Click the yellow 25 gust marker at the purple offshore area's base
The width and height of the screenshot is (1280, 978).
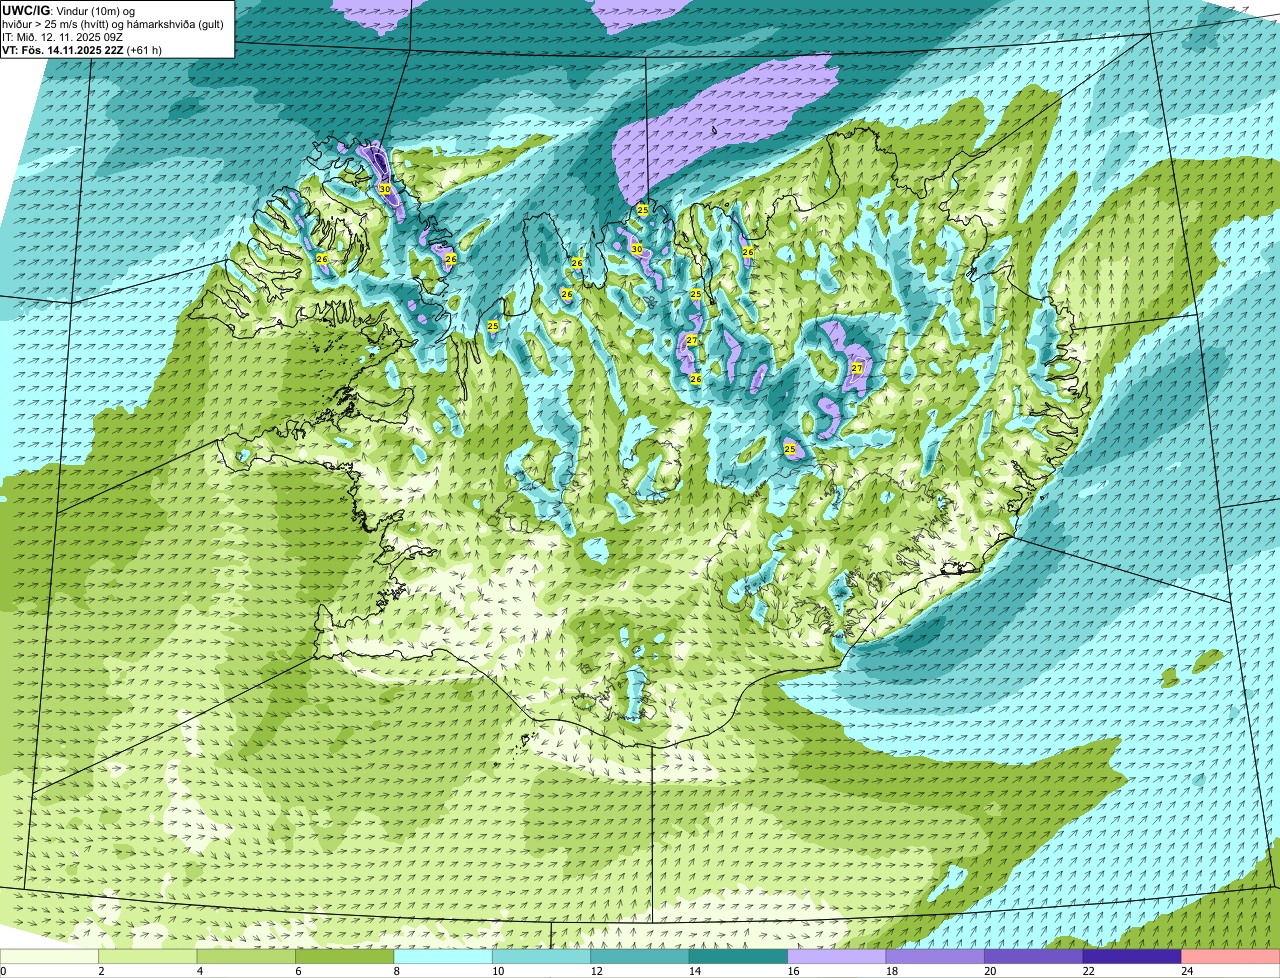(x=643, y=210)
